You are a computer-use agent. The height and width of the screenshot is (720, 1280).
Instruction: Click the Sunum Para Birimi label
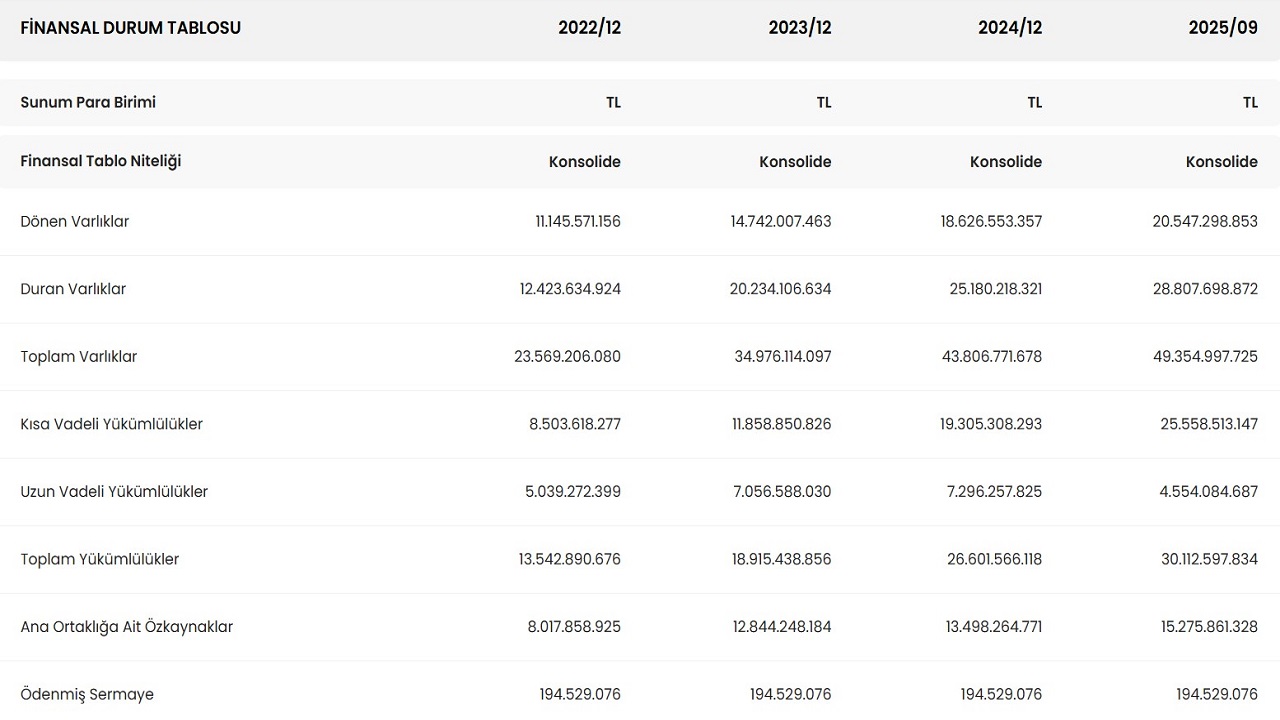[x=88, y=102]
